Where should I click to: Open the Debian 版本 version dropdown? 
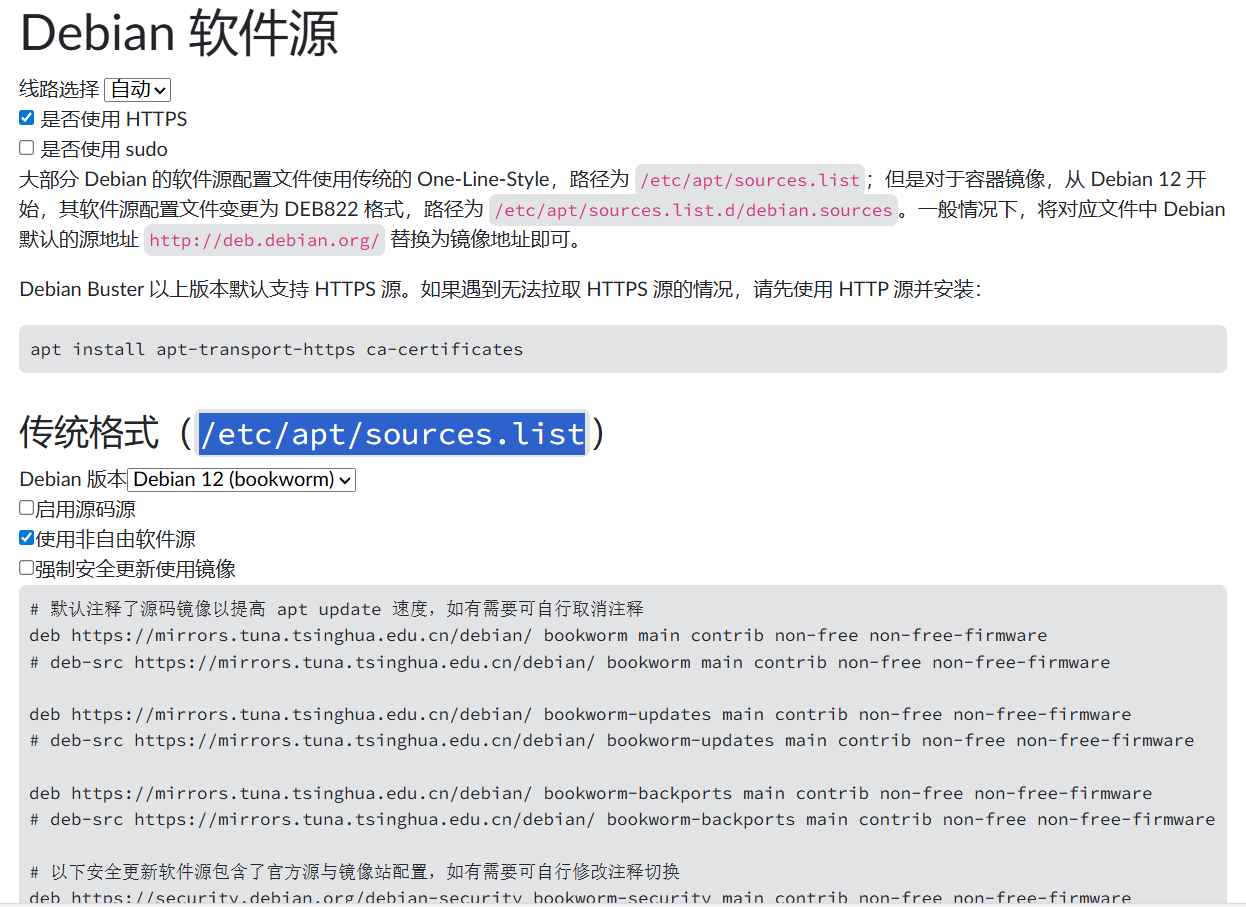(241, 480)
